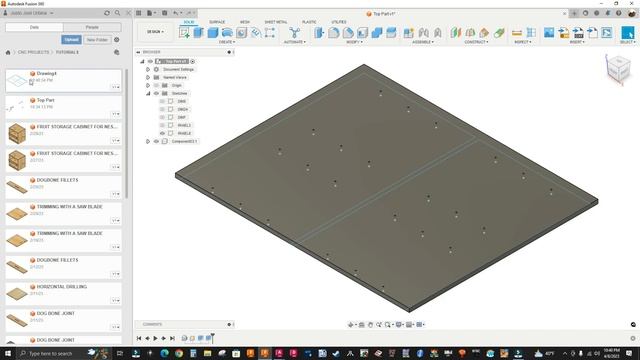The width and height of the screenshot is (640, 360).
Task: Click the Undo arrow icon
Action: coord(176,13)
